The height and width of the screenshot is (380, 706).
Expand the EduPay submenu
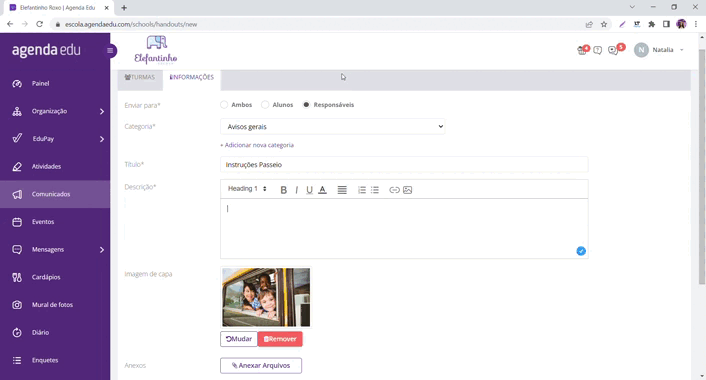[x=102, y=139]
